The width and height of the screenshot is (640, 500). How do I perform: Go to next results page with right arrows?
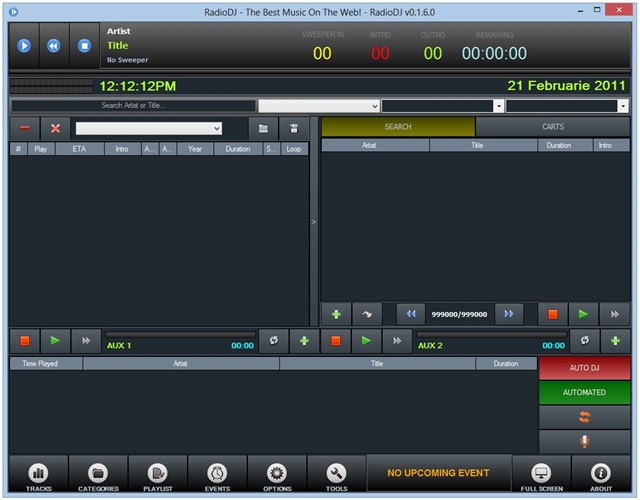(x=509, y=314)
